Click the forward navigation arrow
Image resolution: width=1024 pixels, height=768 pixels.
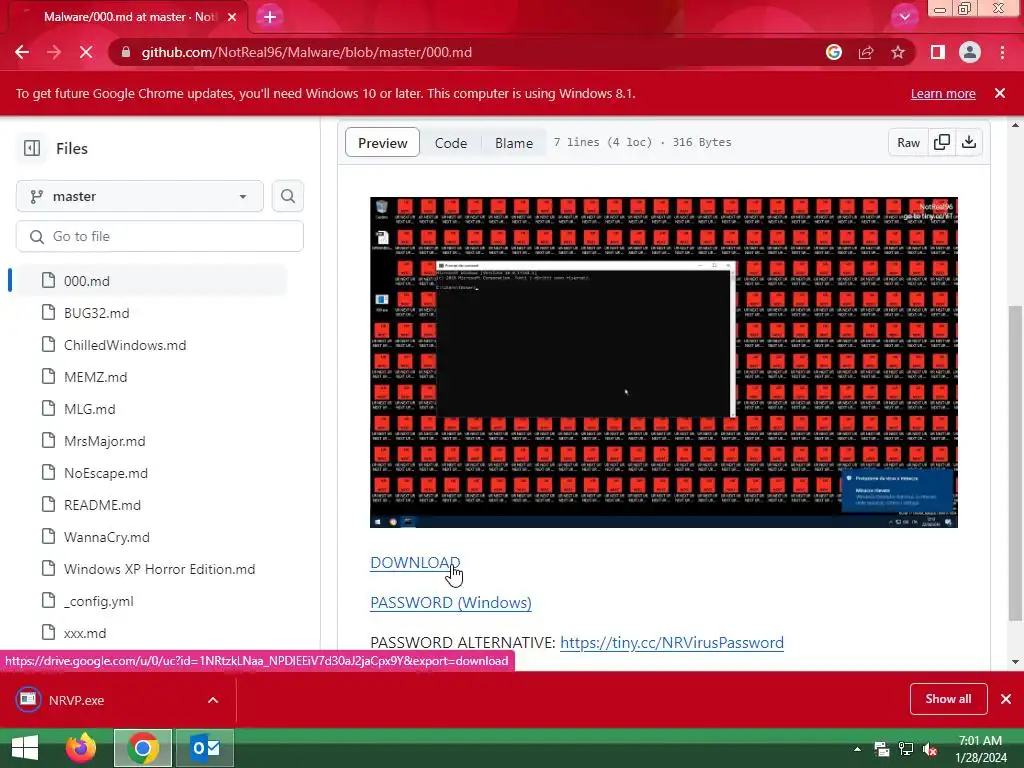[54, 52]
